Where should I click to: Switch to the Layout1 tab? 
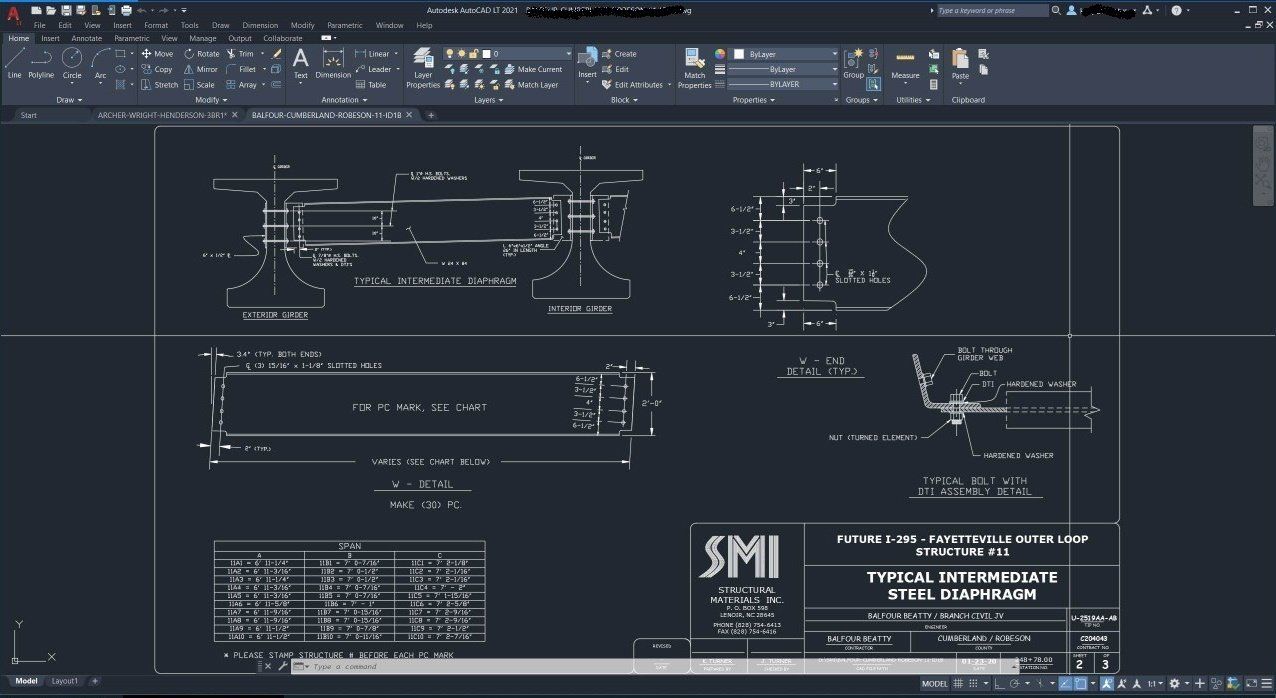click(64, 681)
